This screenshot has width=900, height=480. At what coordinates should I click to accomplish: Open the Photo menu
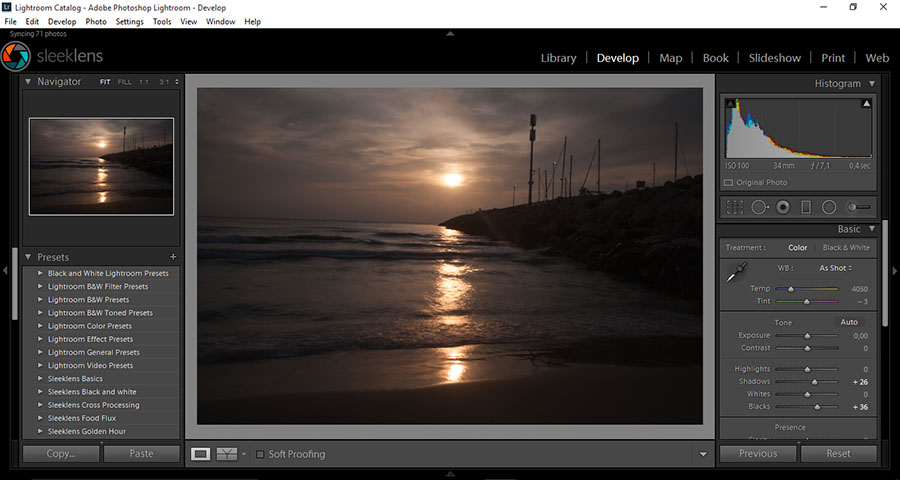coord(96,21)
